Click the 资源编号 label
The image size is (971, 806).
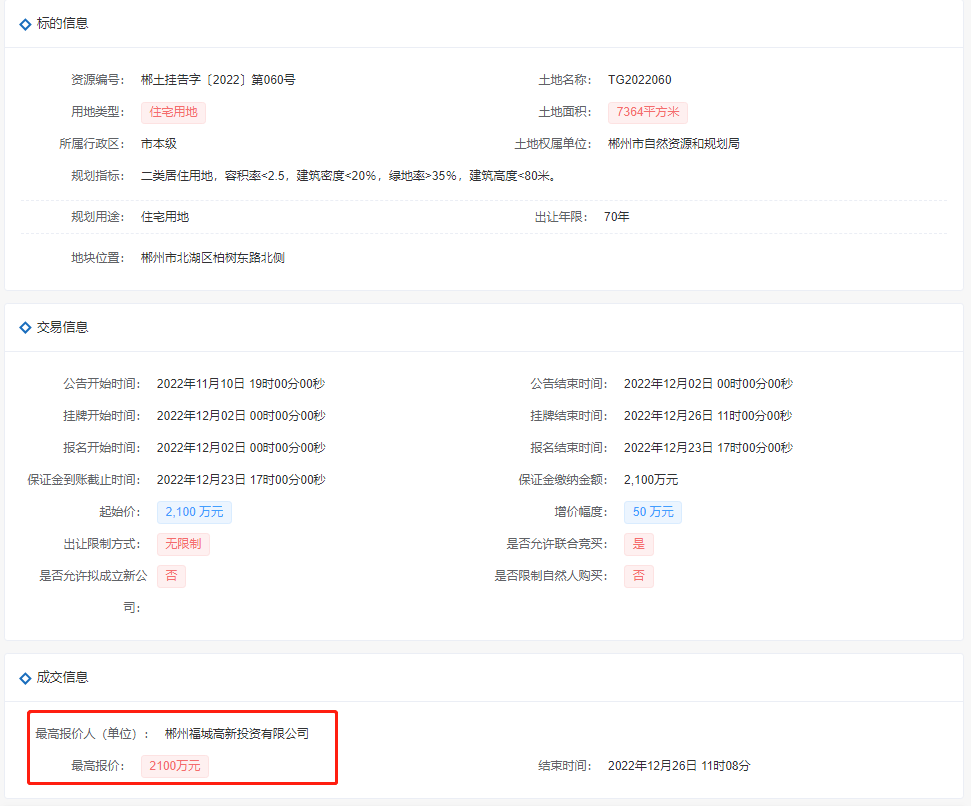click(x=97, y=80)
